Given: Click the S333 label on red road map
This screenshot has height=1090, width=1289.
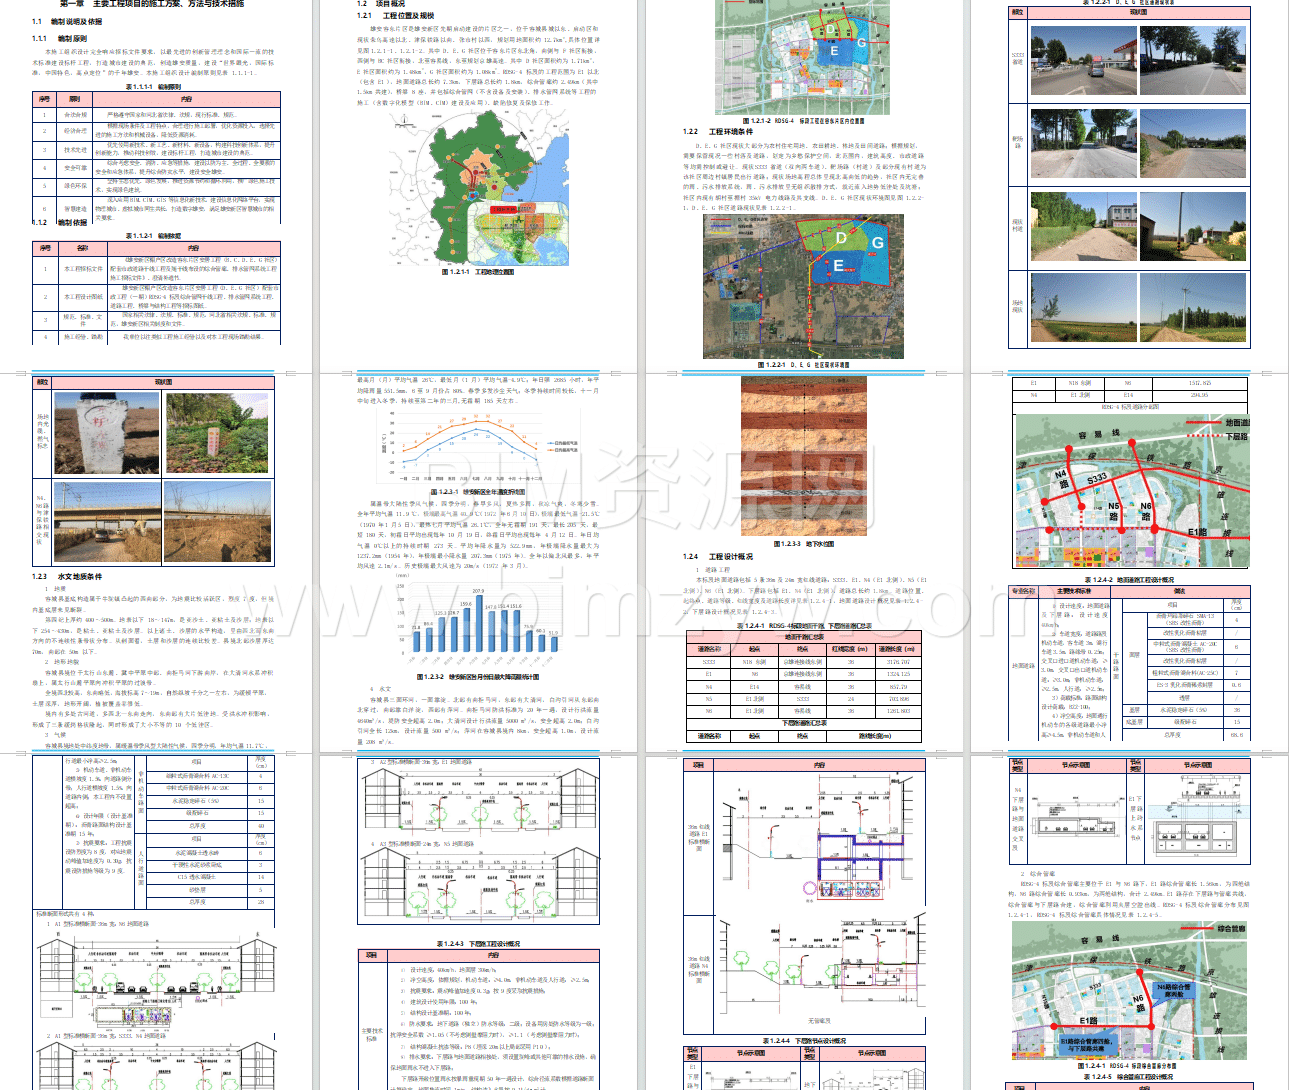Looking at the screenshot, I should (1097, 479).
